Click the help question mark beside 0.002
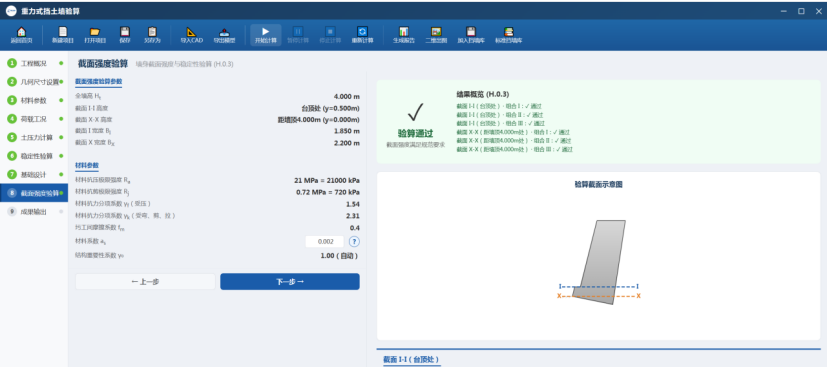The height and width of the screenshot is (368, 828). point(354,241)
